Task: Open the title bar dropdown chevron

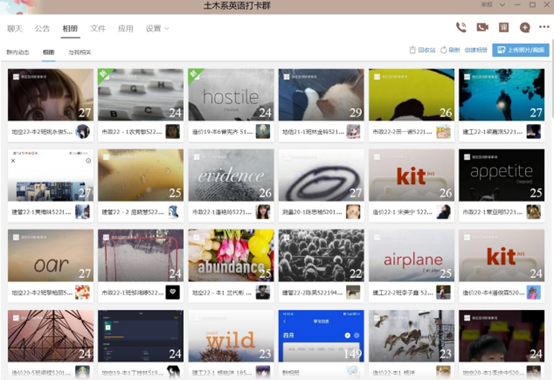Action: [x=502, y=5]
